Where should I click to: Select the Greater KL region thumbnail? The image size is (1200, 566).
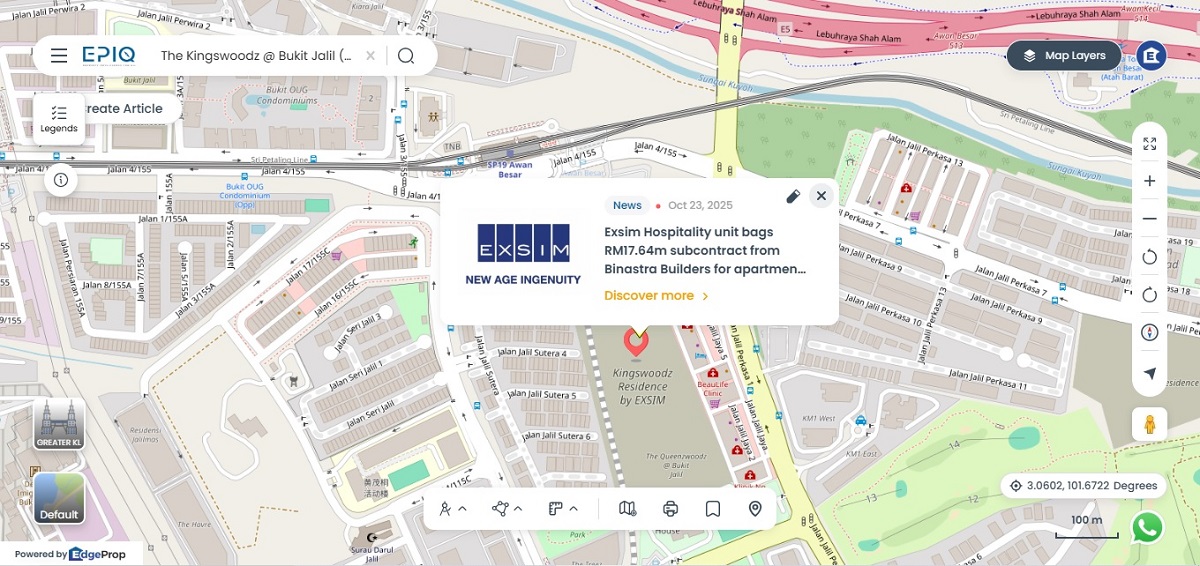pyautogui.click(x=59, y=425)
